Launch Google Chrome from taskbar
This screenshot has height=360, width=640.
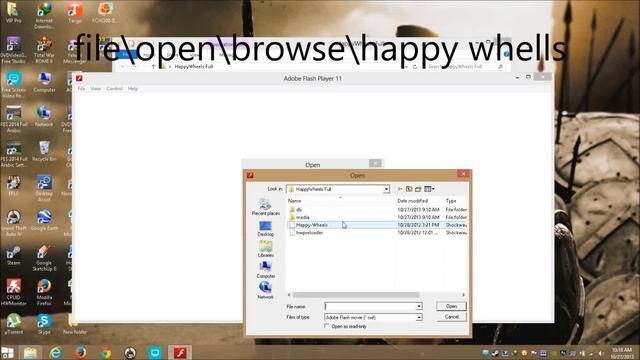[x=105, y=353]
